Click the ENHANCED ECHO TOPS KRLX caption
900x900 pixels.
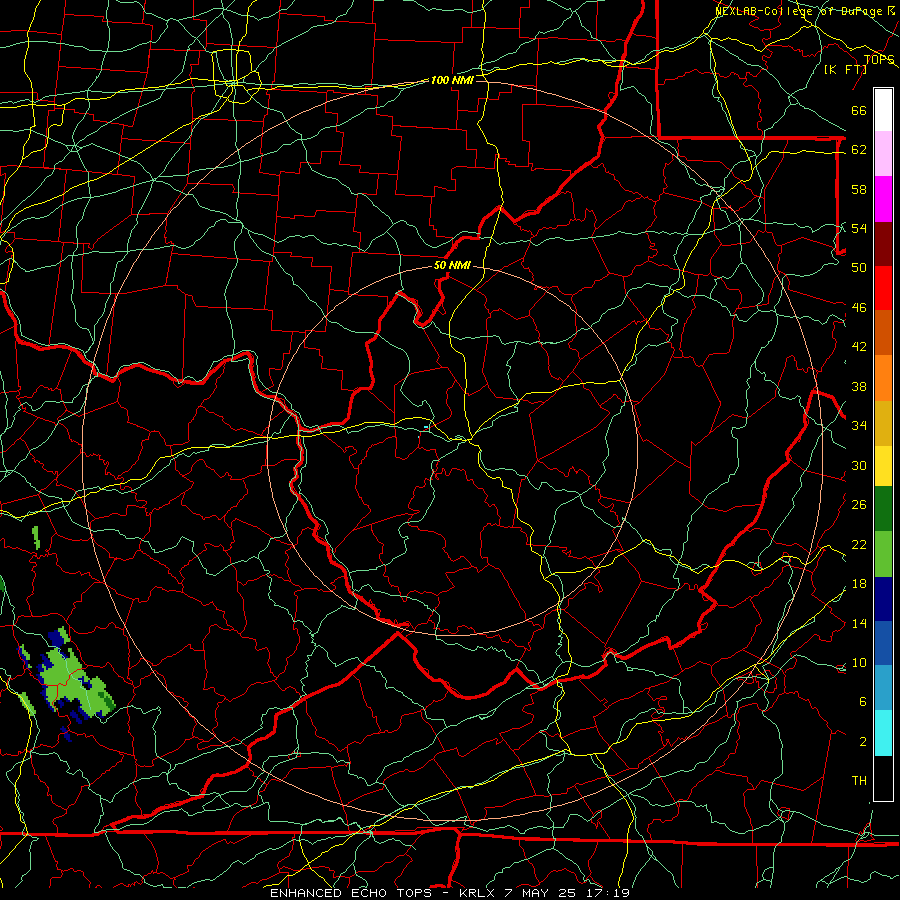[x=450, y=893]
